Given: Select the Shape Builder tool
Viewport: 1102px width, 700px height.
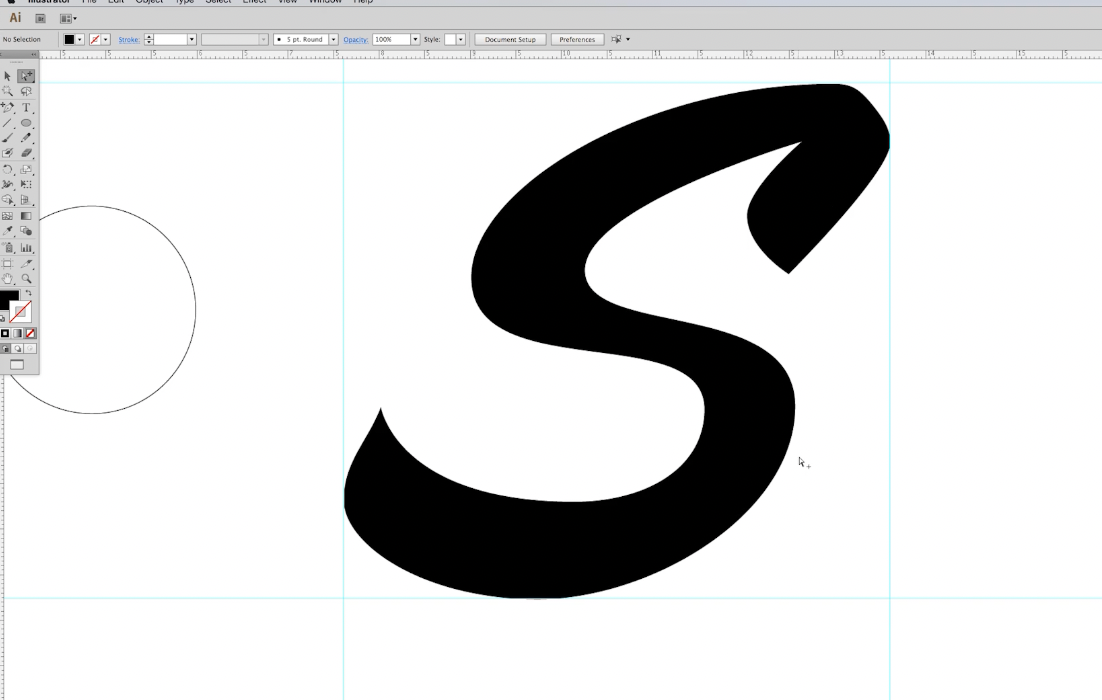Looking at the screenshot, I should click(8, 200).
